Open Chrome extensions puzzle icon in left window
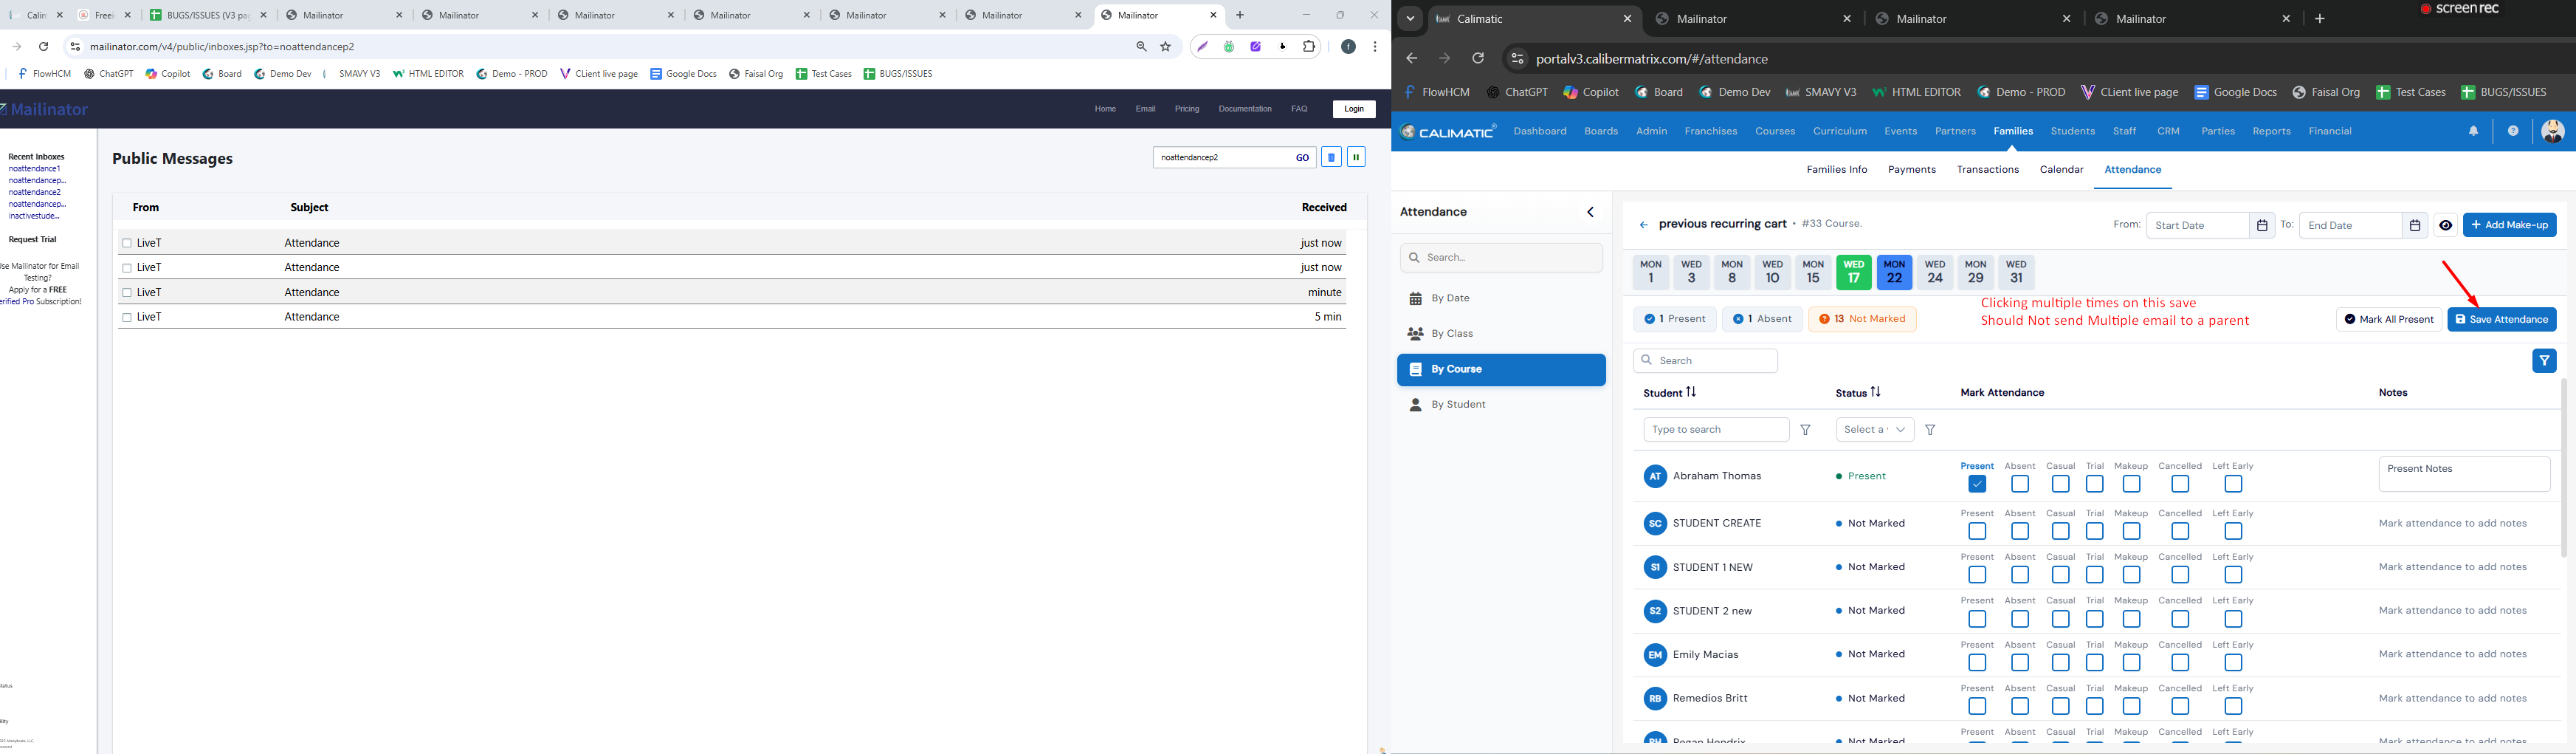 point(1309,47)
